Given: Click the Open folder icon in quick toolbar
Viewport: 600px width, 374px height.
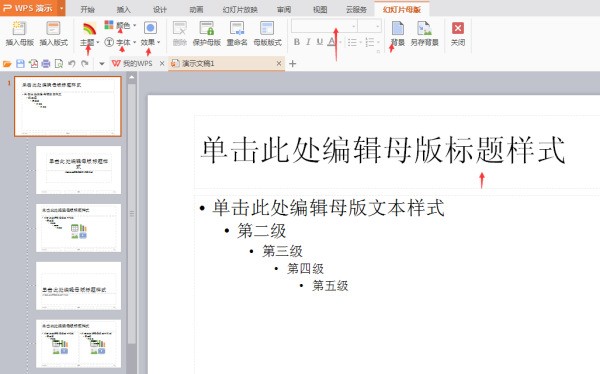Looking at the screenshot, I should pos(7,64).
